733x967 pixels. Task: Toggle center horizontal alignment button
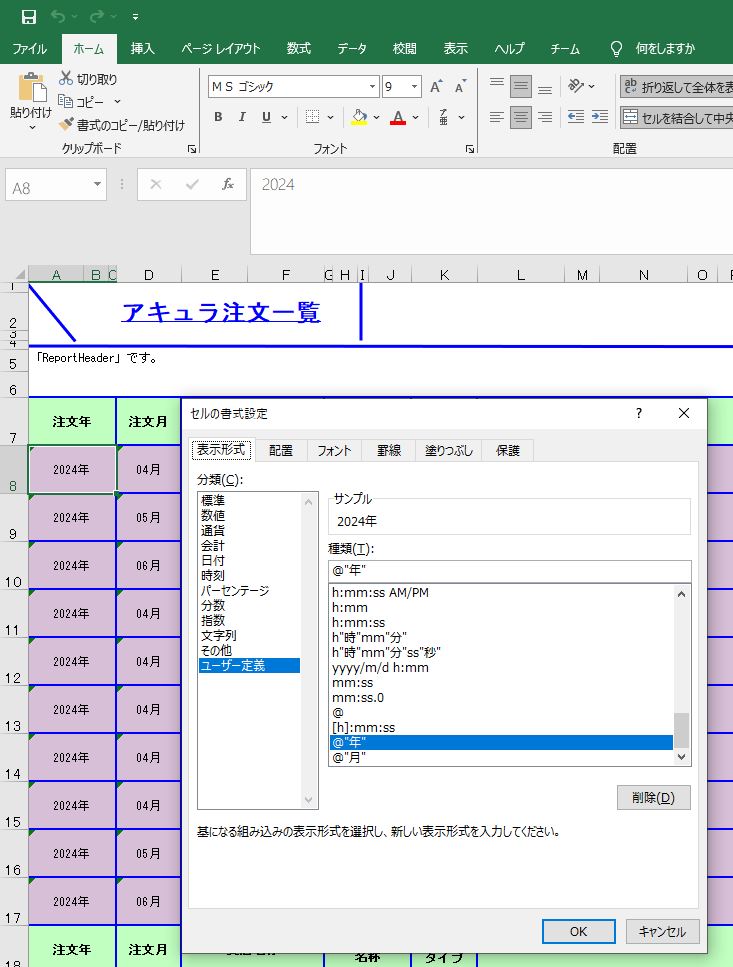point(521,117)
